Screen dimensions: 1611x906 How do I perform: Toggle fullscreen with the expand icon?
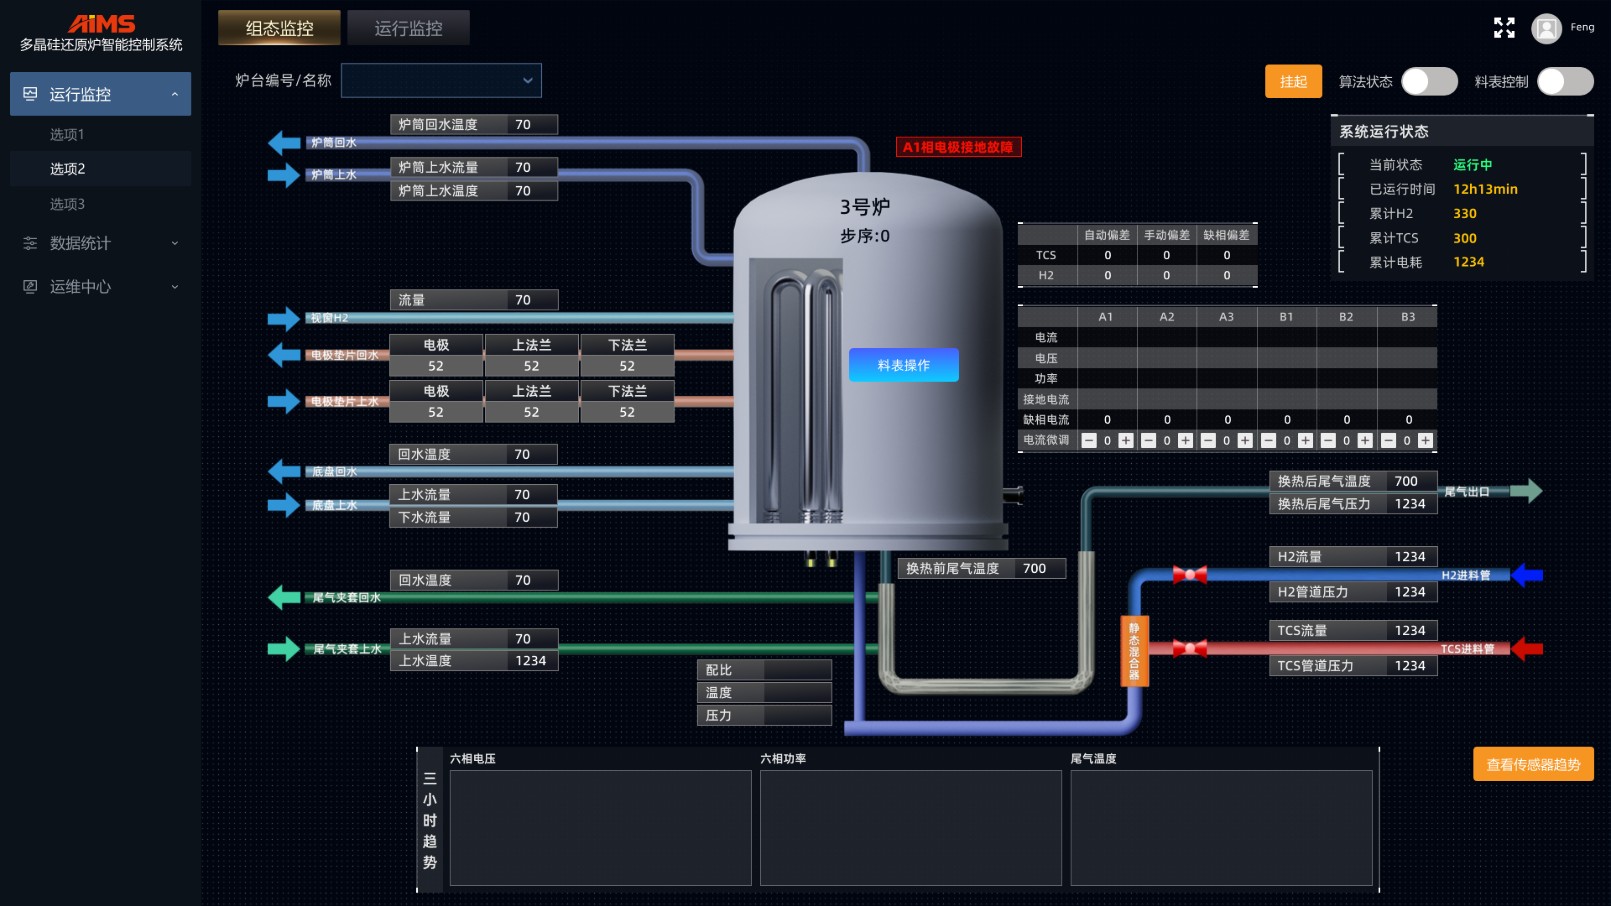click(x=1504, y=28)
